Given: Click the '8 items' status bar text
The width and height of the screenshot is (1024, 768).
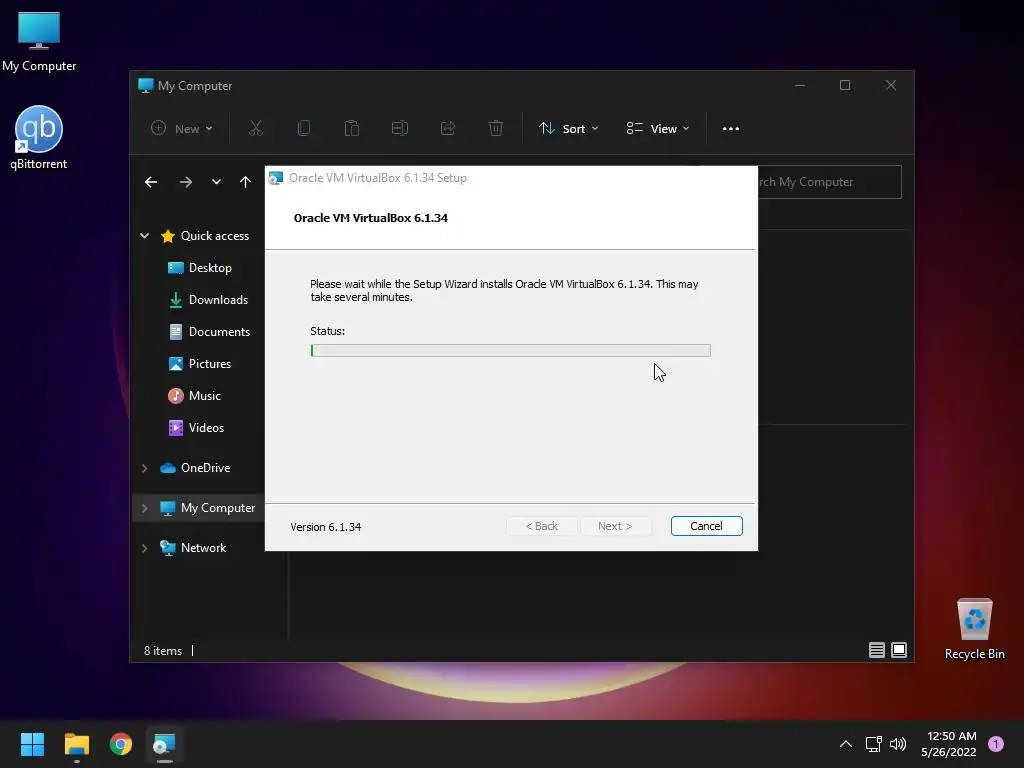Looking at the screenshot, I should (163, 651).
